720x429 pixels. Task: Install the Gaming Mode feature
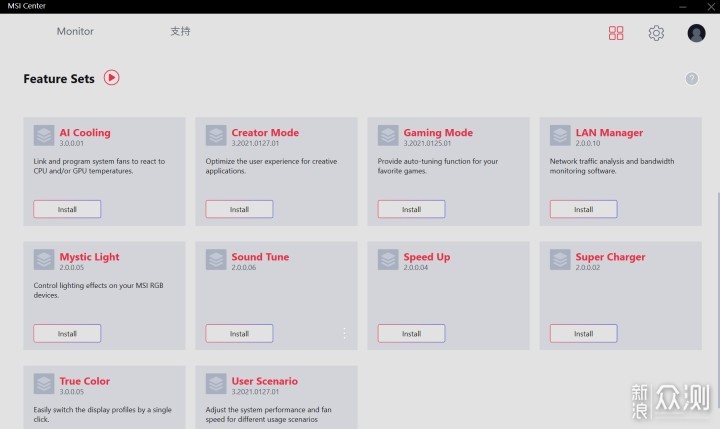[x=411, y=209]
